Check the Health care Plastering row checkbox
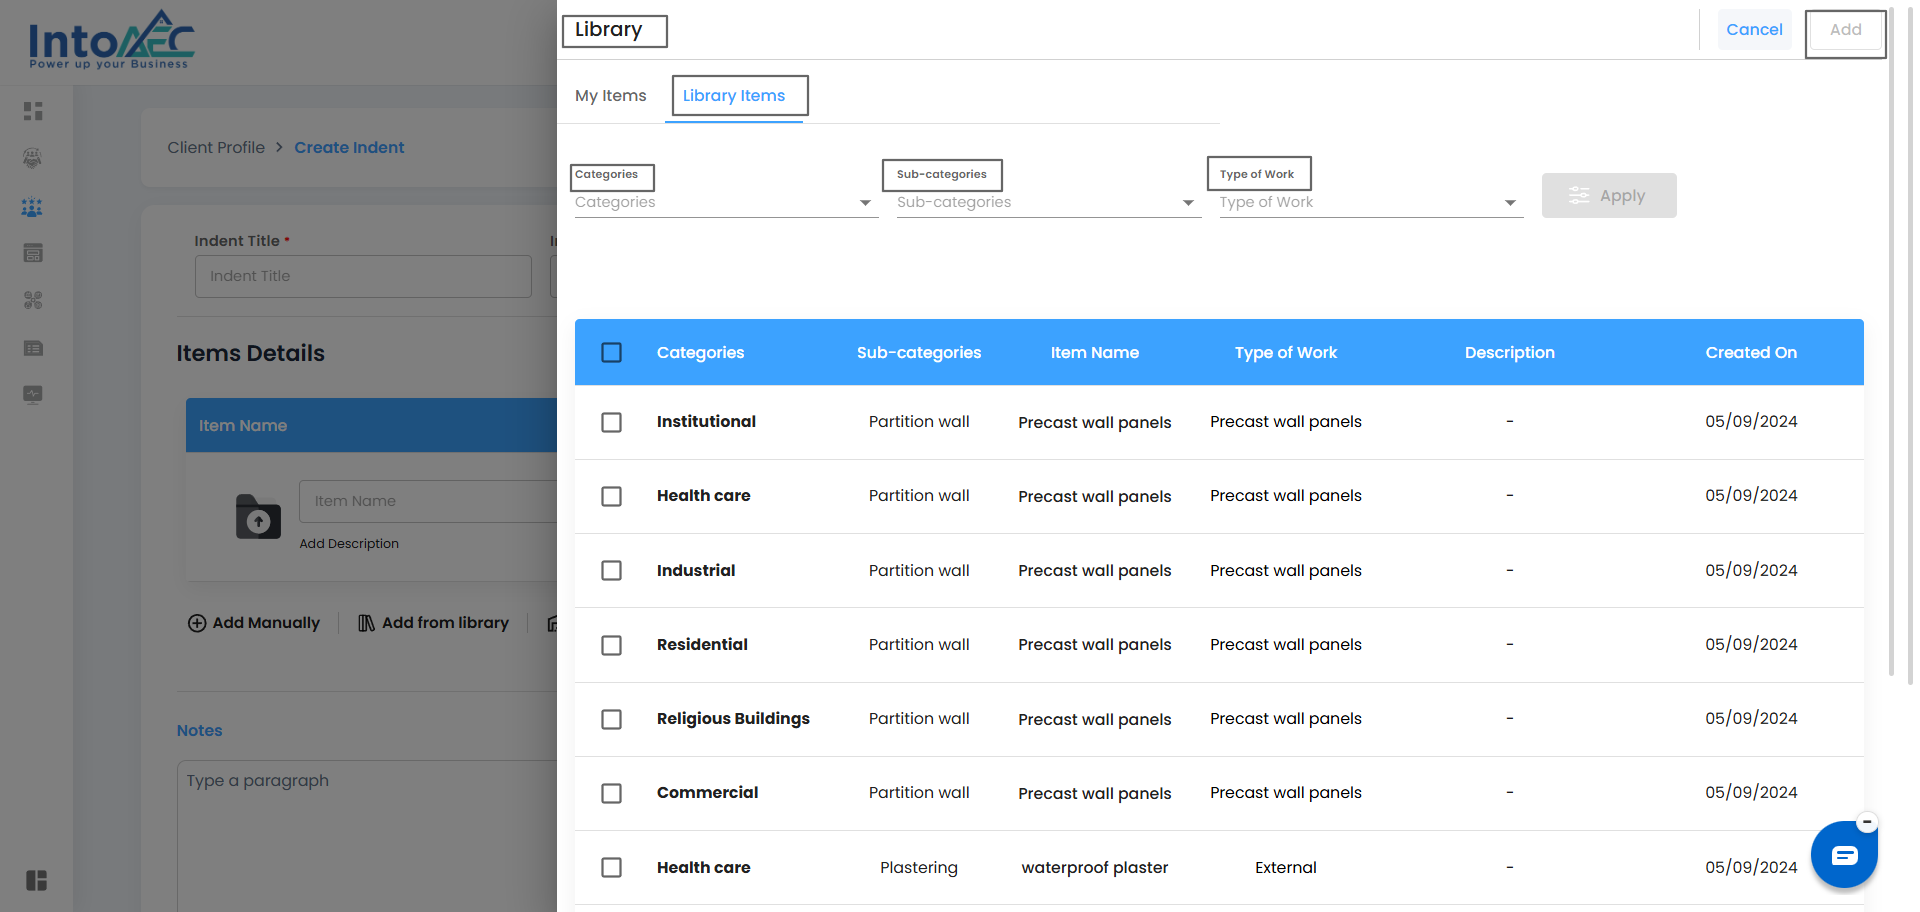The height and width of the screenshot is (912, 1920). pos(612,867)
